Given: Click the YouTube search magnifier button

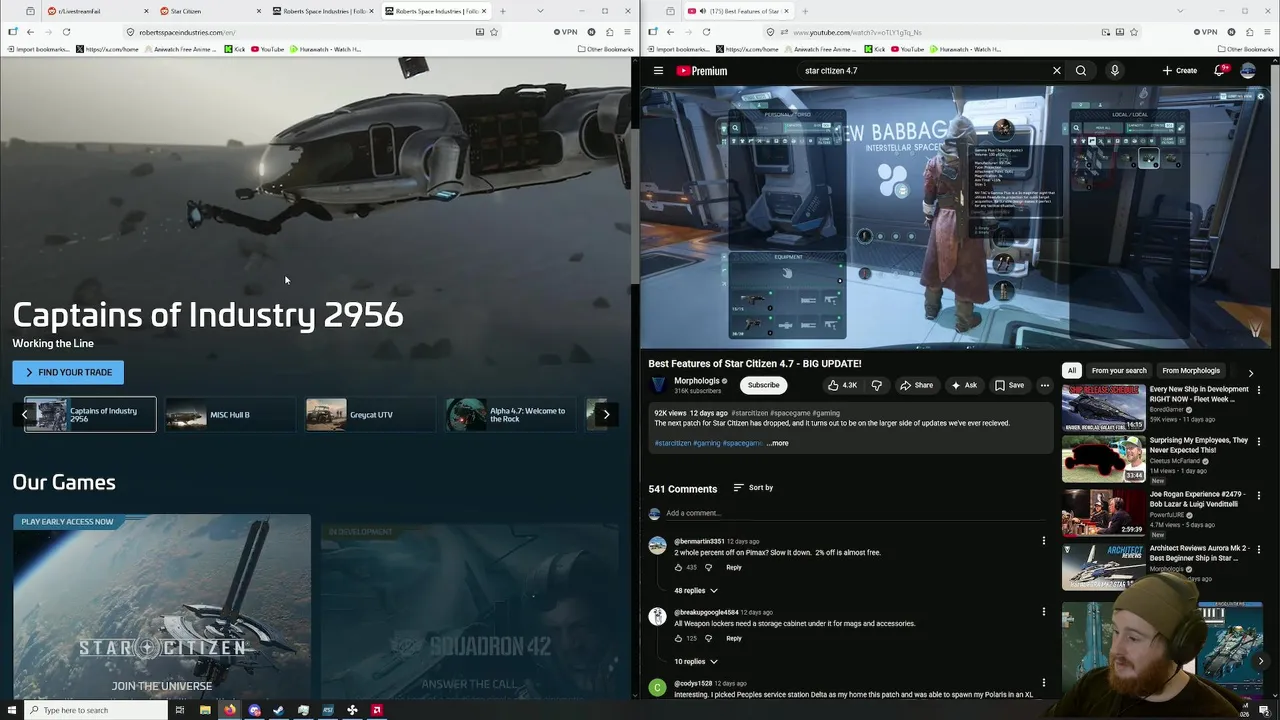Looking at the screenshot, I should pos(1081,71).
